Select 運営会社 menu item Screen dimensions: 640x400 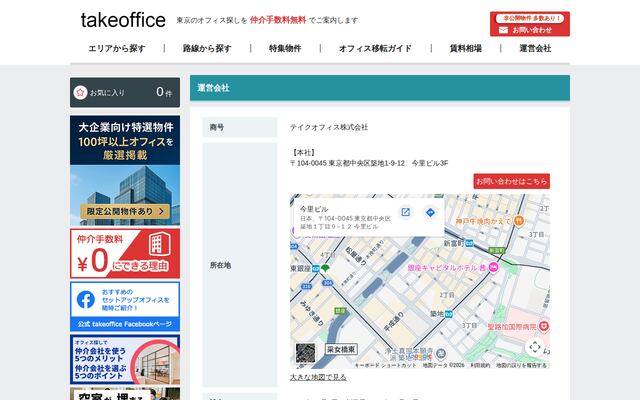coord(535,49)
